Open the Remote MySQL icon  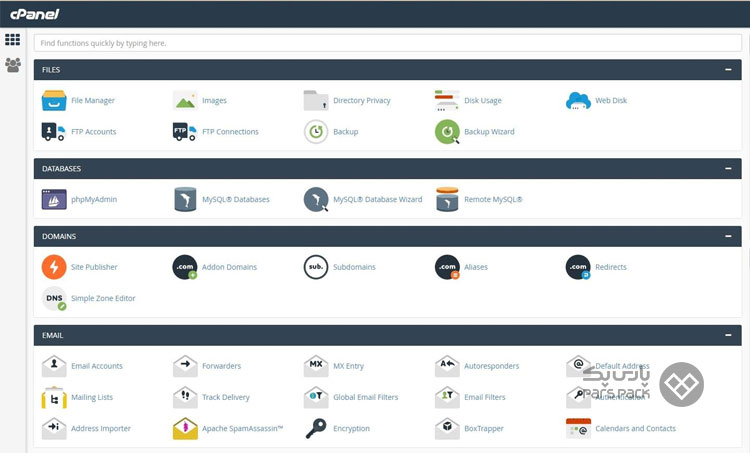pyautogui.click(x=447, y=199)
